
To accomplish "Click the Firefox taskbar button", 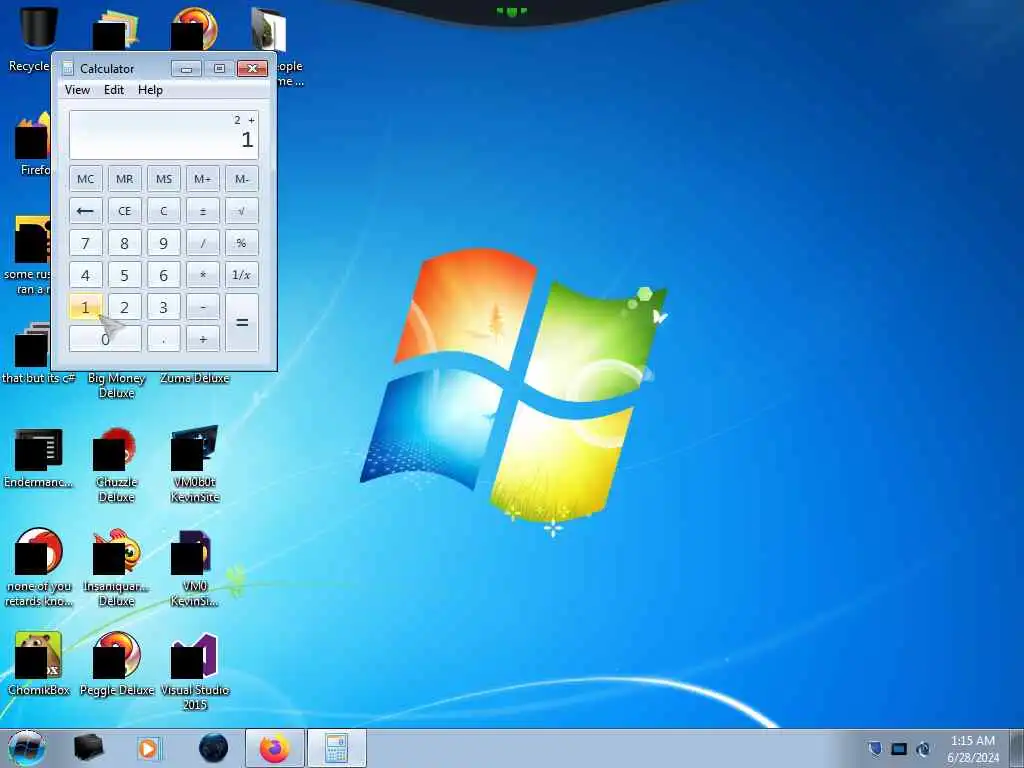I will point(275,748).
